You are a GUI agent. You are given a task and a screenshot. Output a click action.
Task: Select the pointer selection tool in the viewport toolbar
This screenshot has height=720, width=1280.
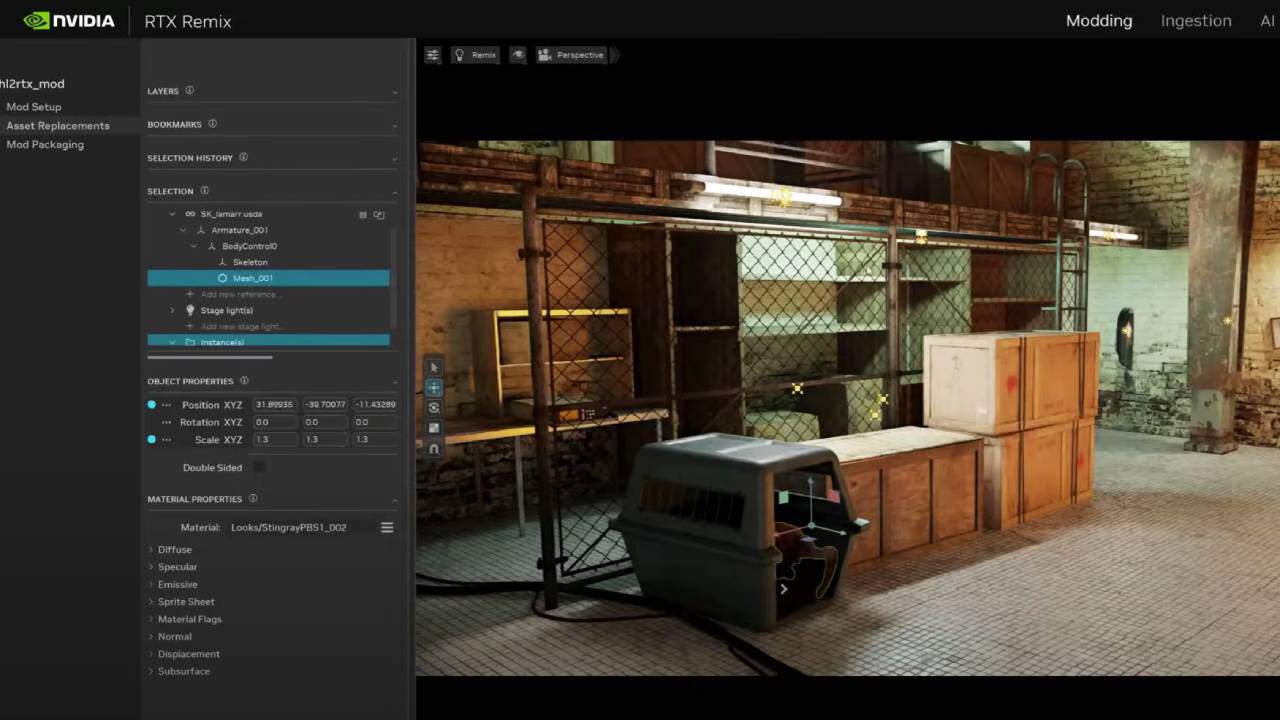(433, 367)
